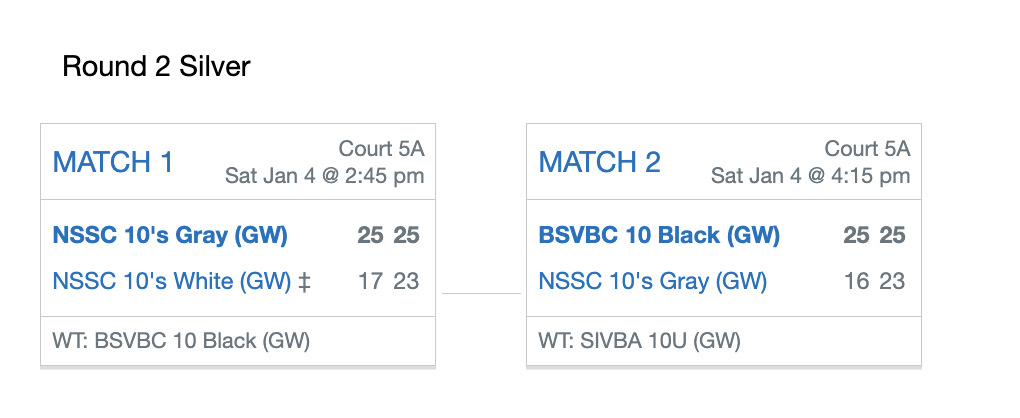The height and width of the screenshot is (418, 1020).
Task: Select NSSC 10's Gray (GW) in Match 2
Action: 652,281
